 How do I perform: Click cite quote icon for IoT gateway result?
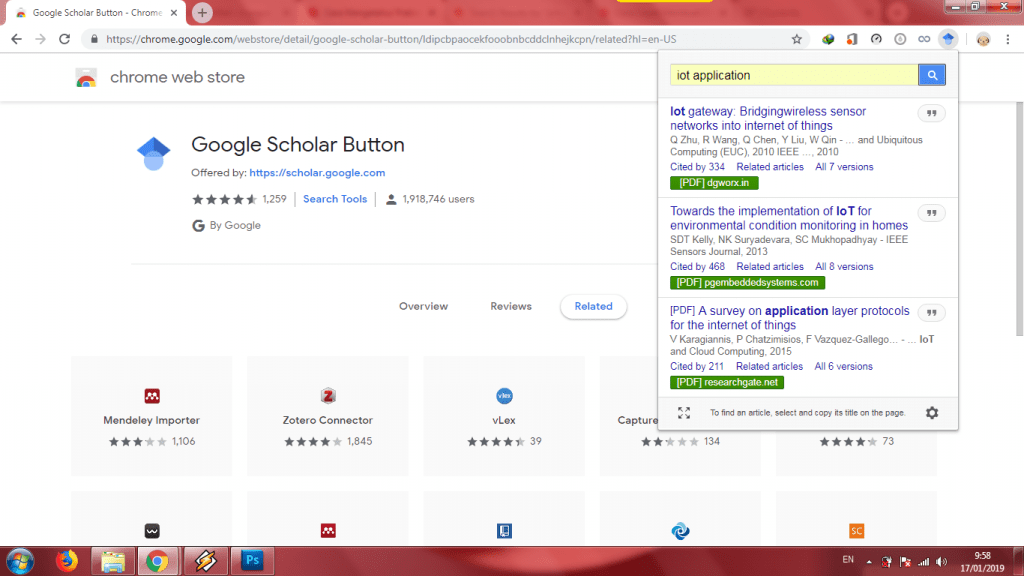(x=931, y=113)
